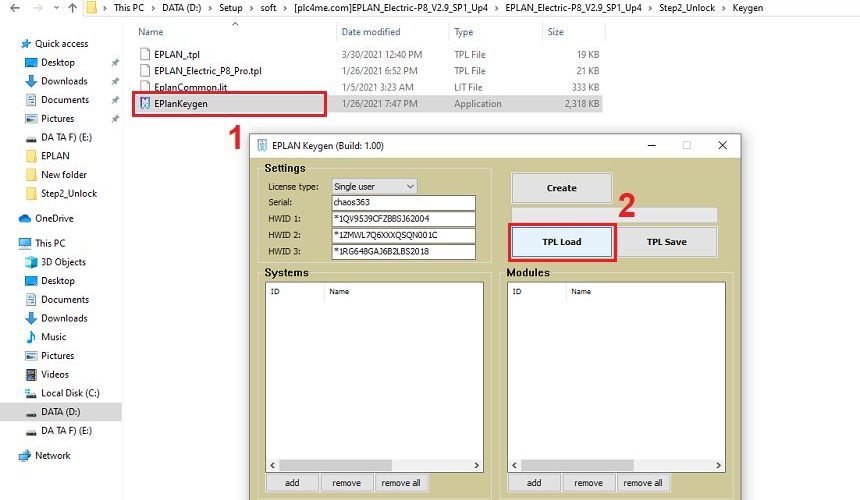Sort files by Date modified column

click(370, 32)
